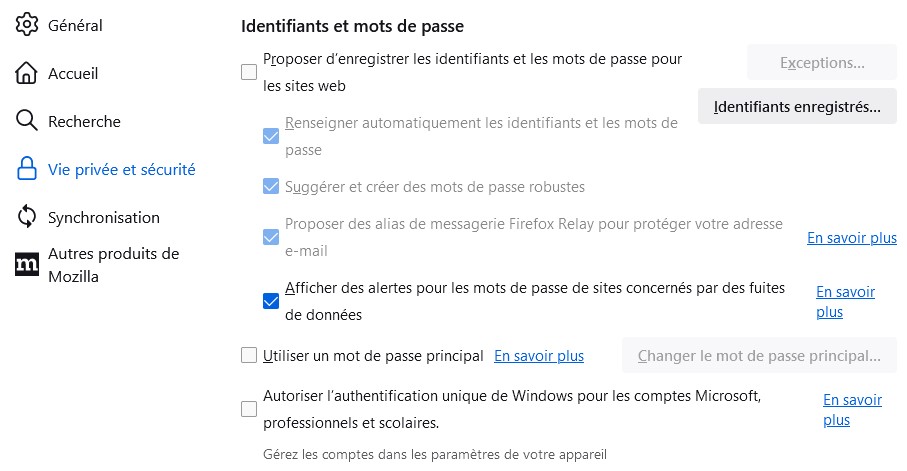Open 'En savoir plus' for Windows authentication
Screen dimensions: 907x471
point(852,409)
